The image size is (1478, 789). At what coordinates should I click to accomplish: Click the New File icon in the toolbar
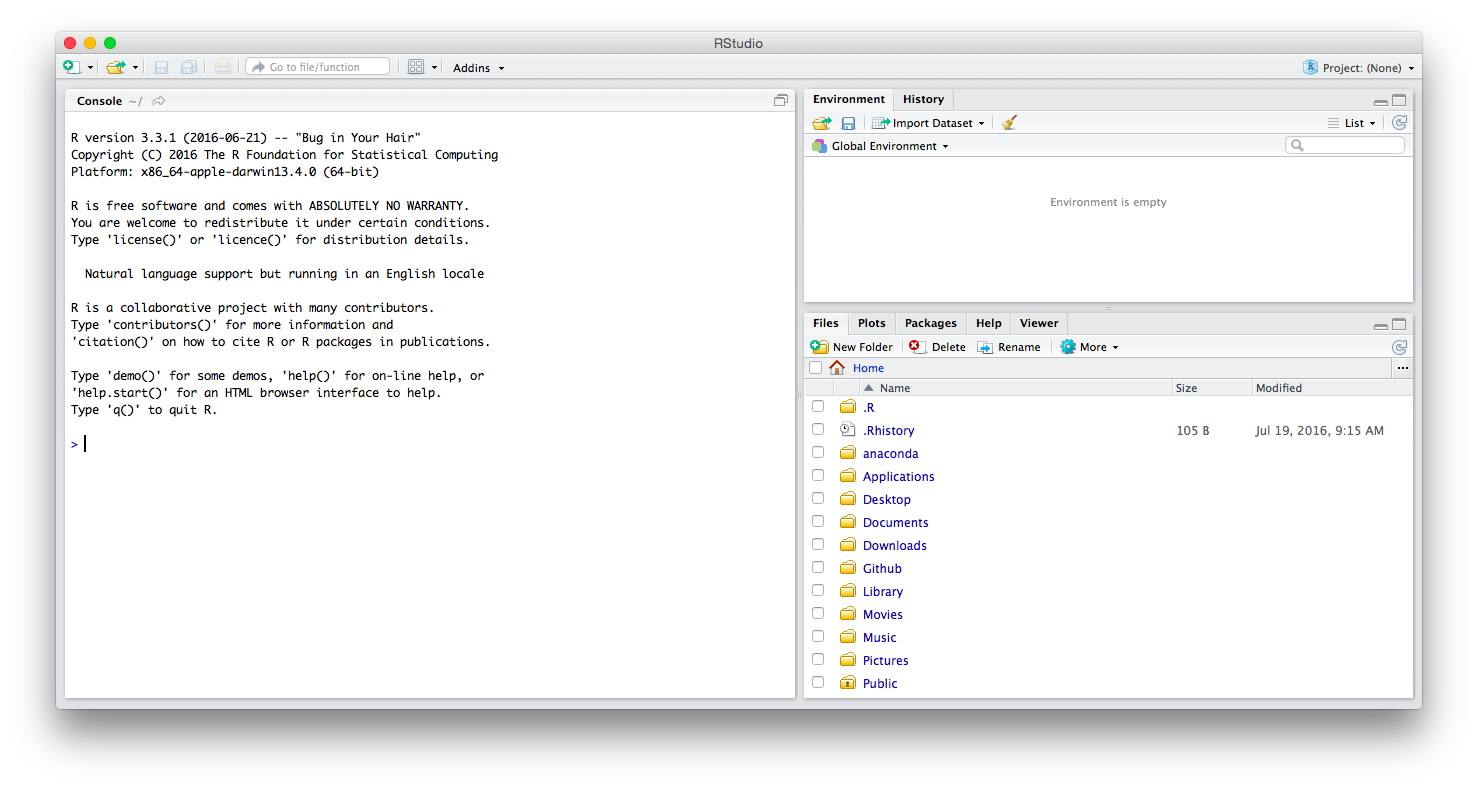click(x=72, y=67)
